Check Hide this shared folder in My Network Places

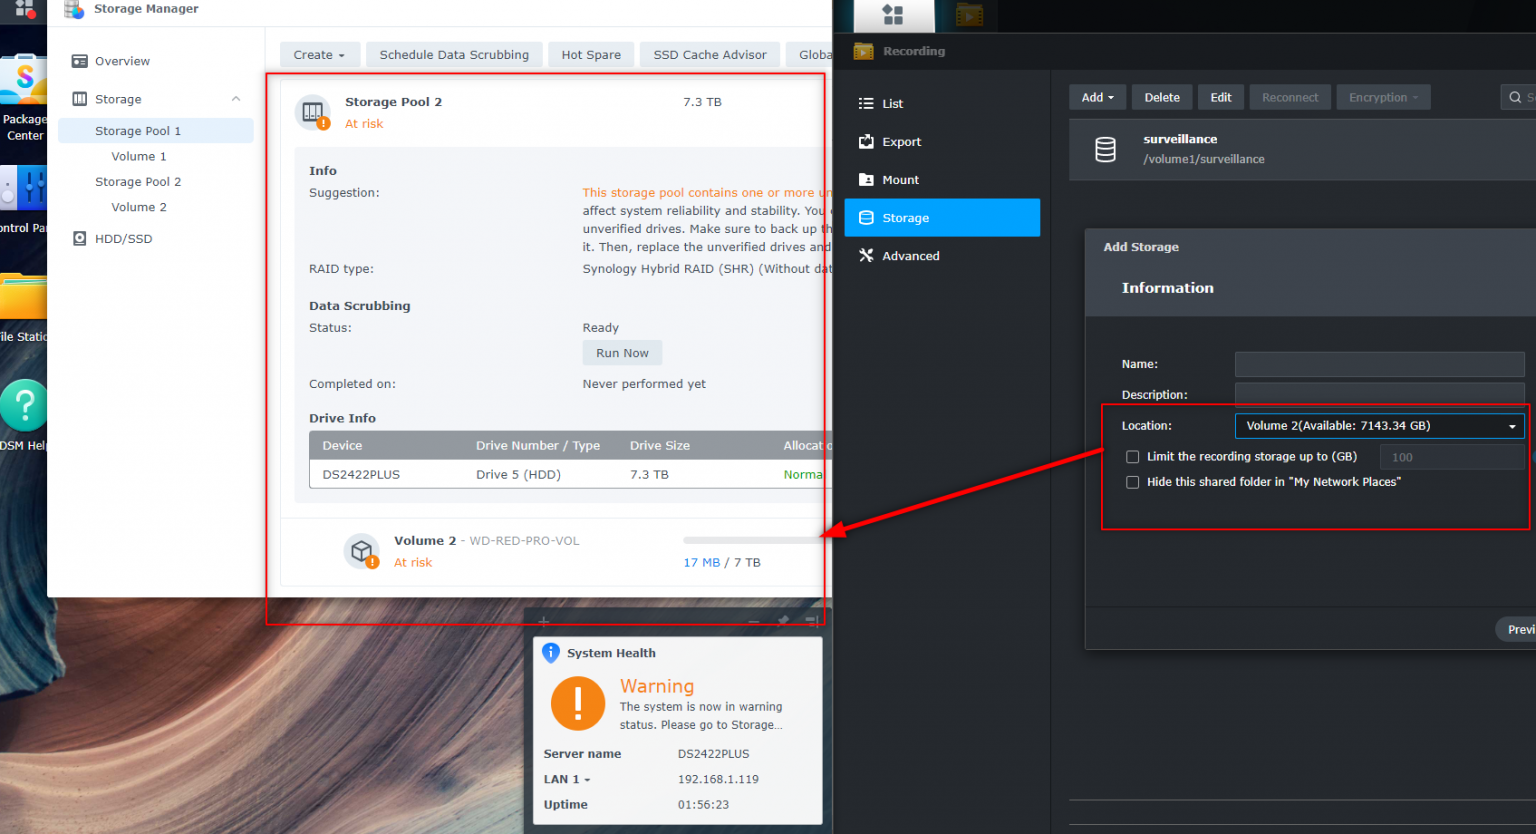coord(1132,482)
